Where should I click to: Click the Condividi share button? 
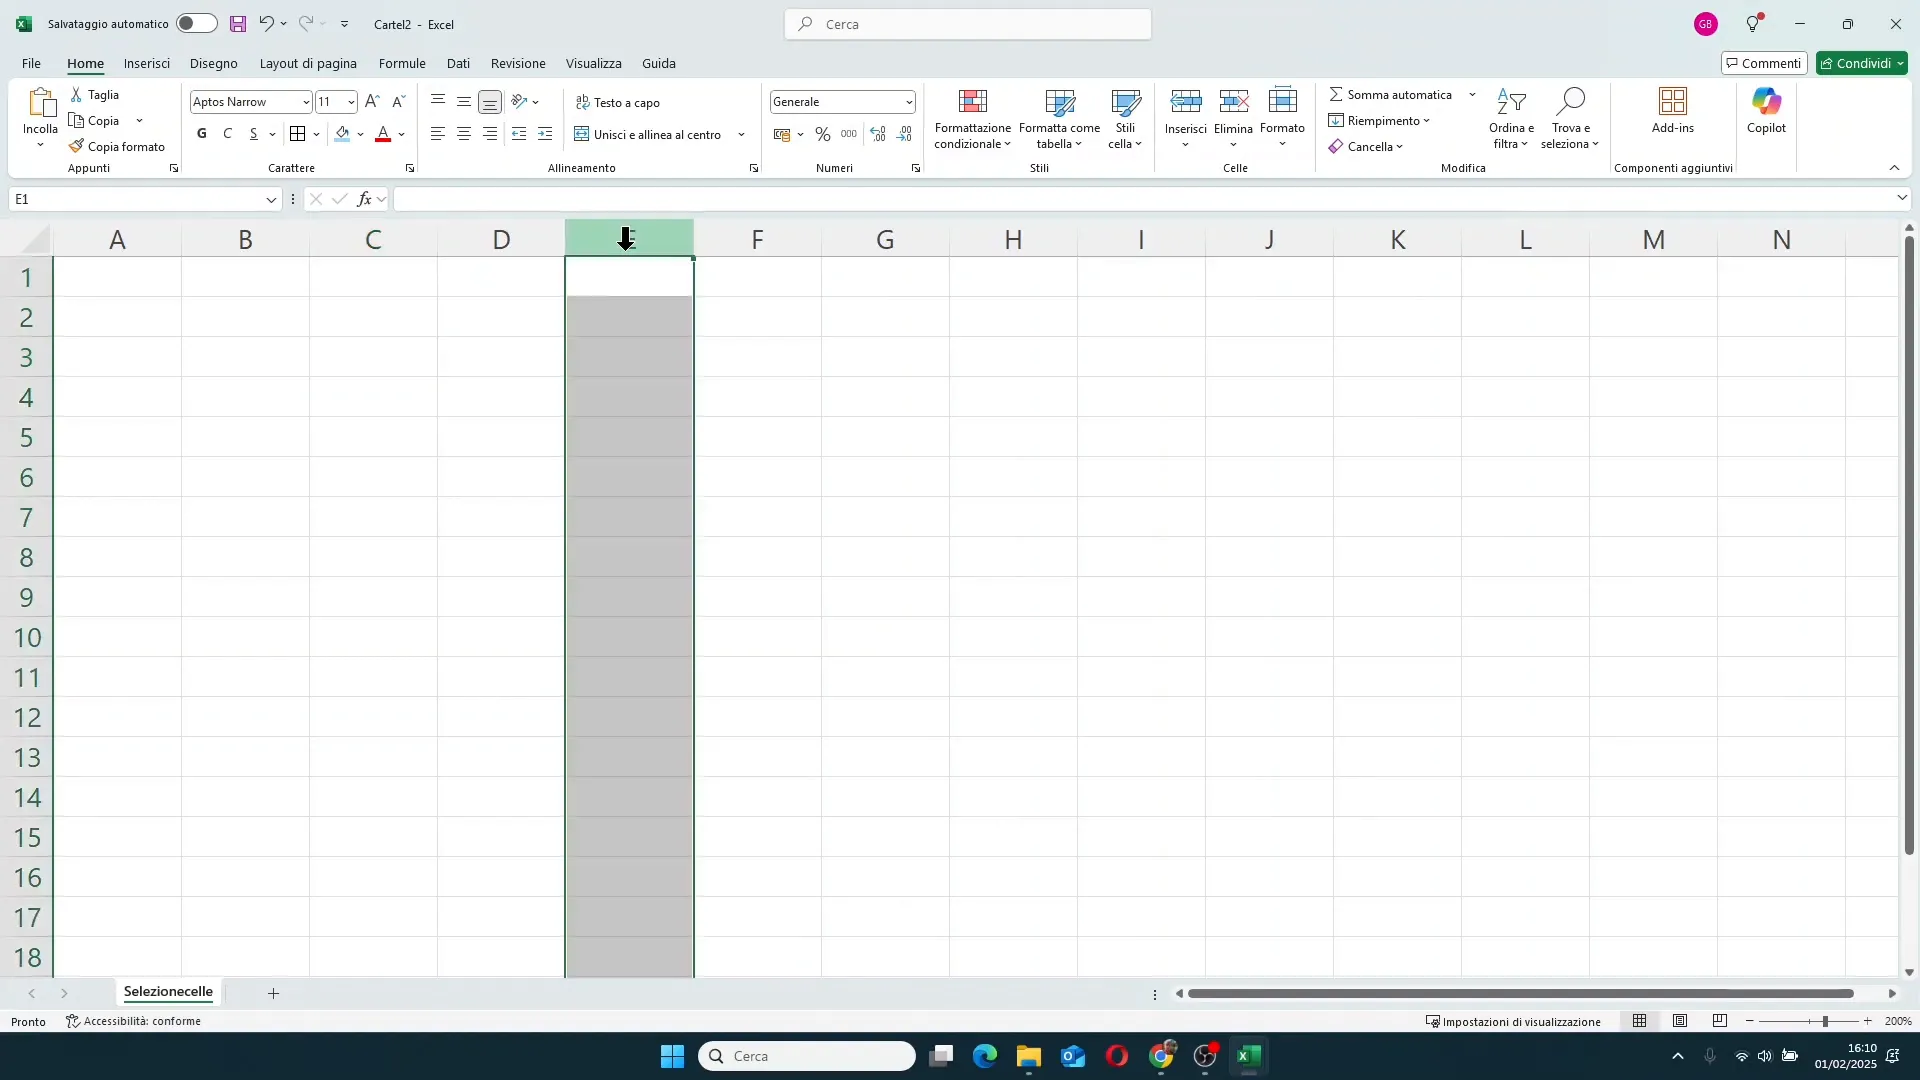(1862, 63)
